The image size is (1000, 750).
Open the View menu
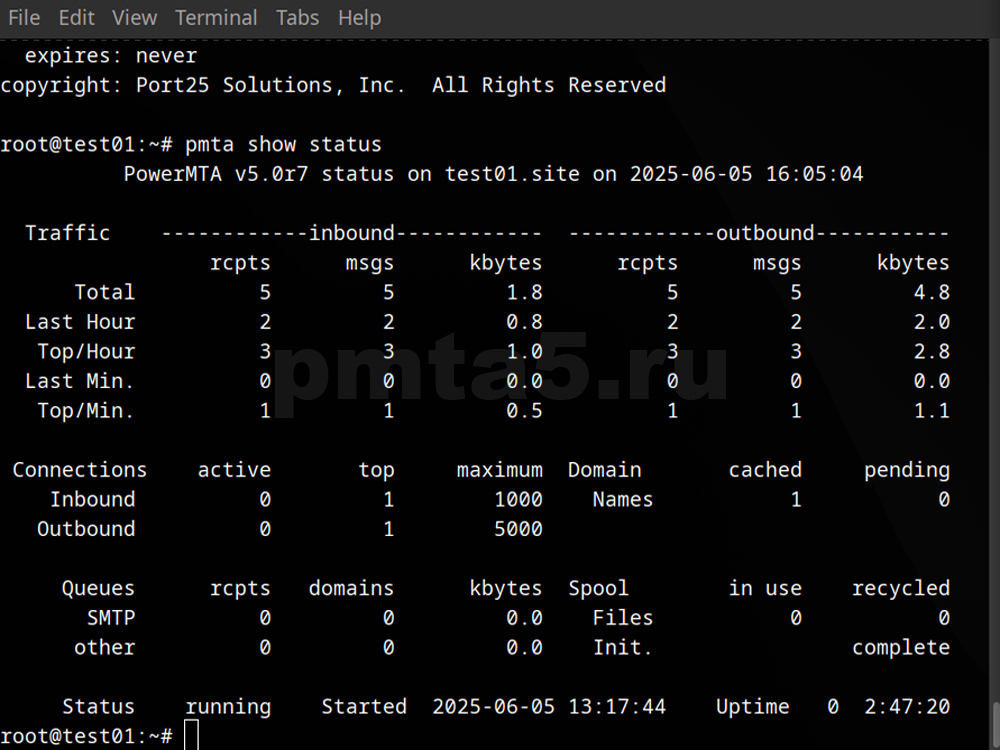click(x=135, y=18)
